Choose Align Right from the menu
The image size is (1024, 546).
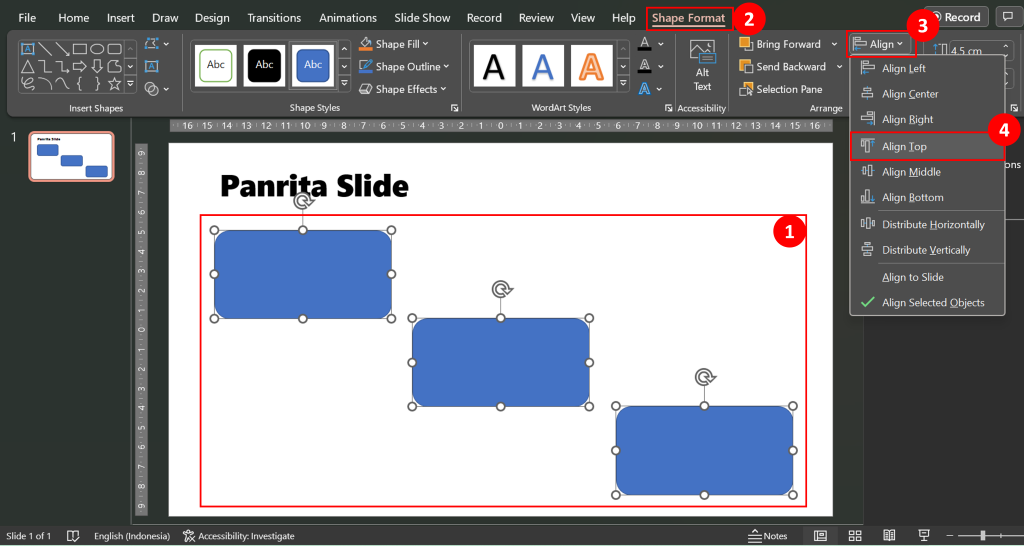pos(927,120)
